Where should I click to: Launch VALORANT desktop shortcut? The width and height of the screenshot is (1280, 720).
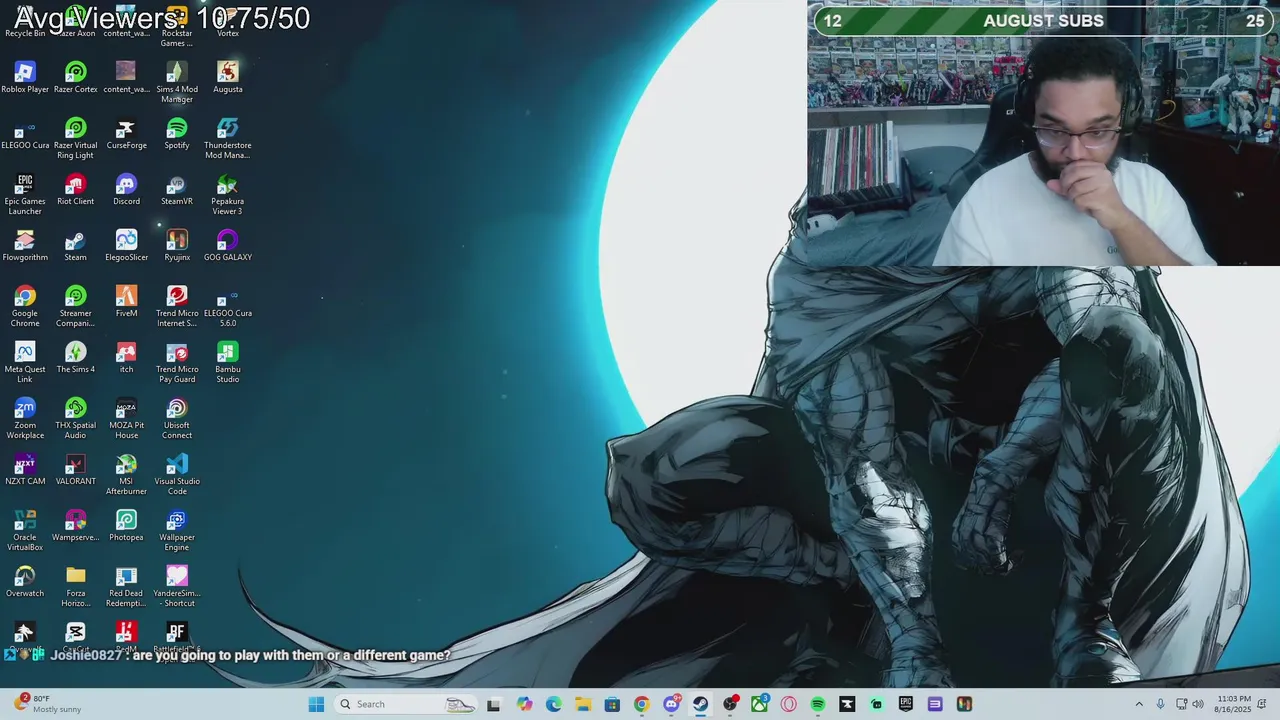coord(76,470)
